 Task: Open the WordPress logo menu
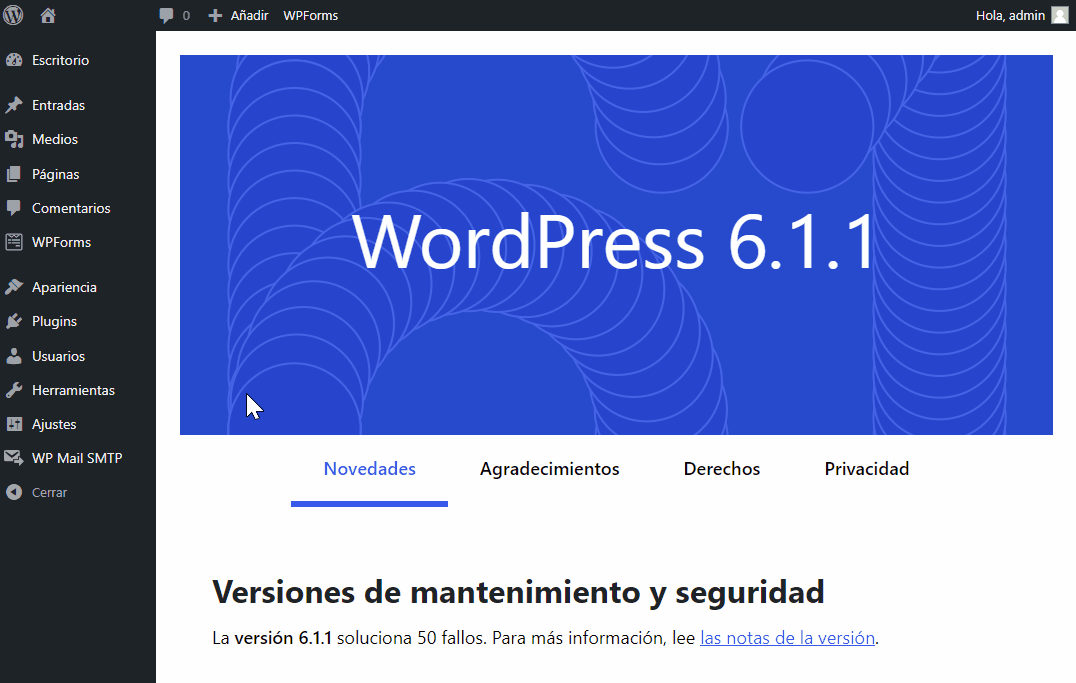[x=13, y=15]
